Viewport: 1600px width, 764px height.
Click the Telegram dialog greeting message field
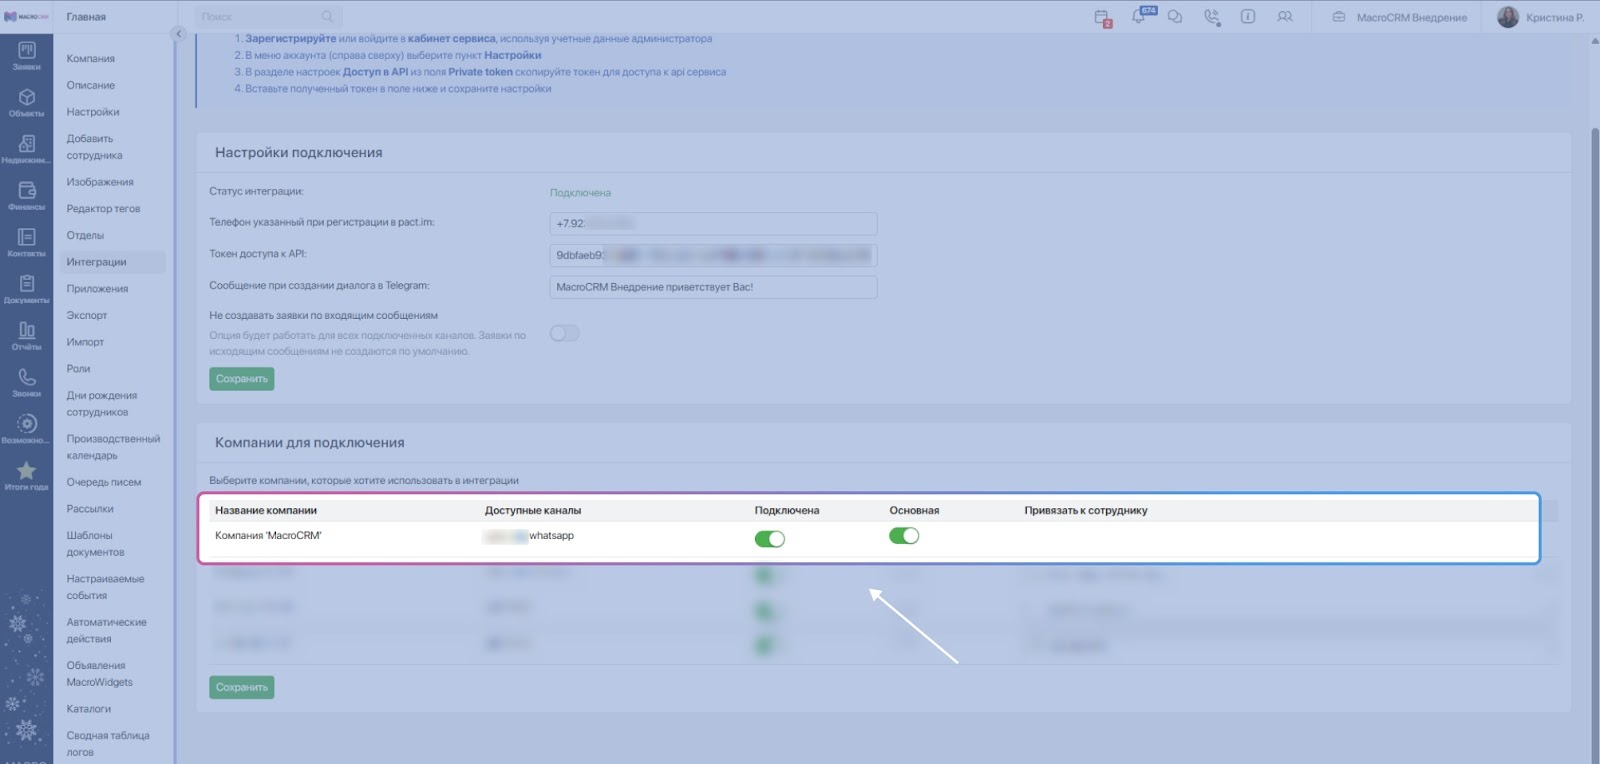click(x=713, y=287)
